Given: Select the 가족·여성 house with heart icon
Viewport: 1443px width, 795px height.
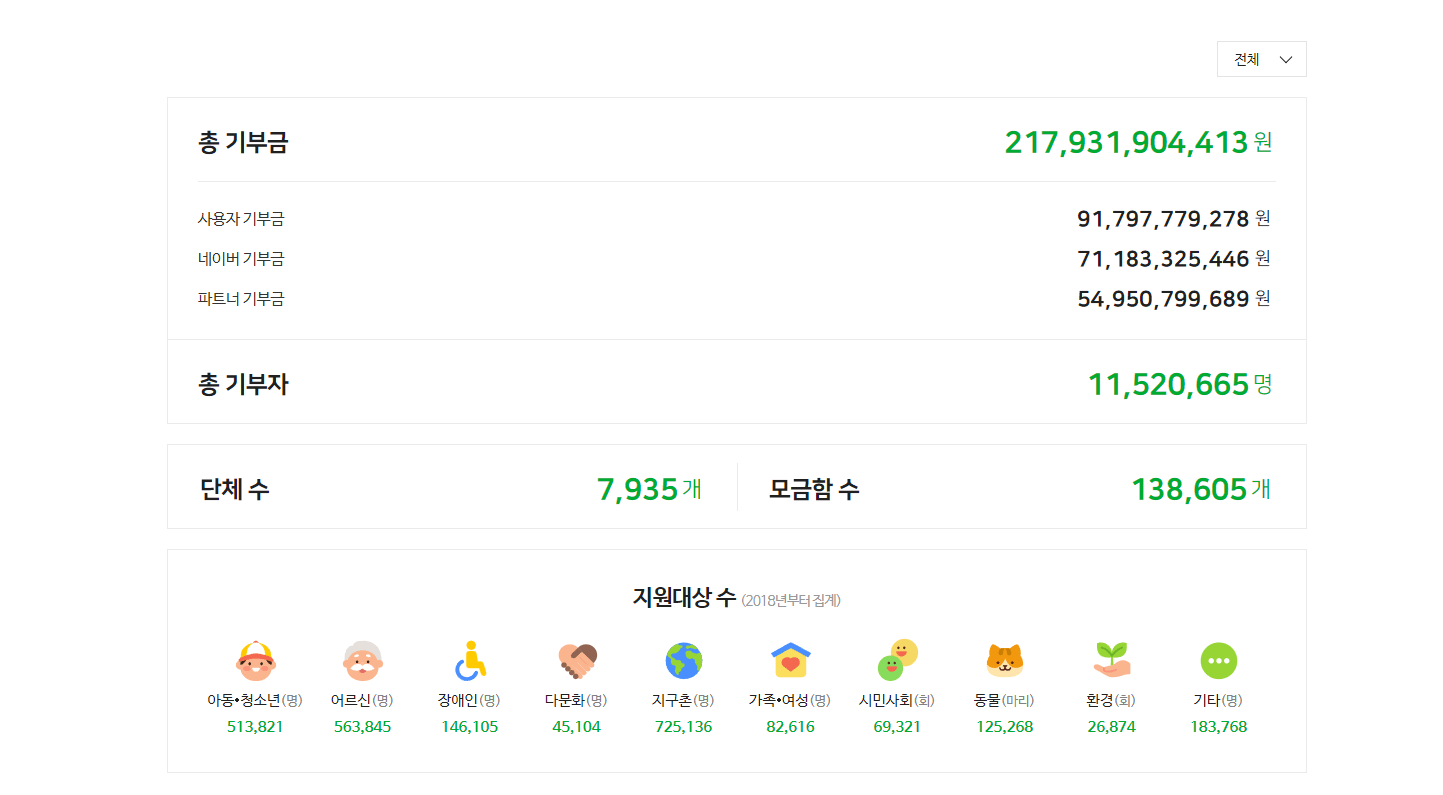Looking at the screenshot, I should pos(790,660).
